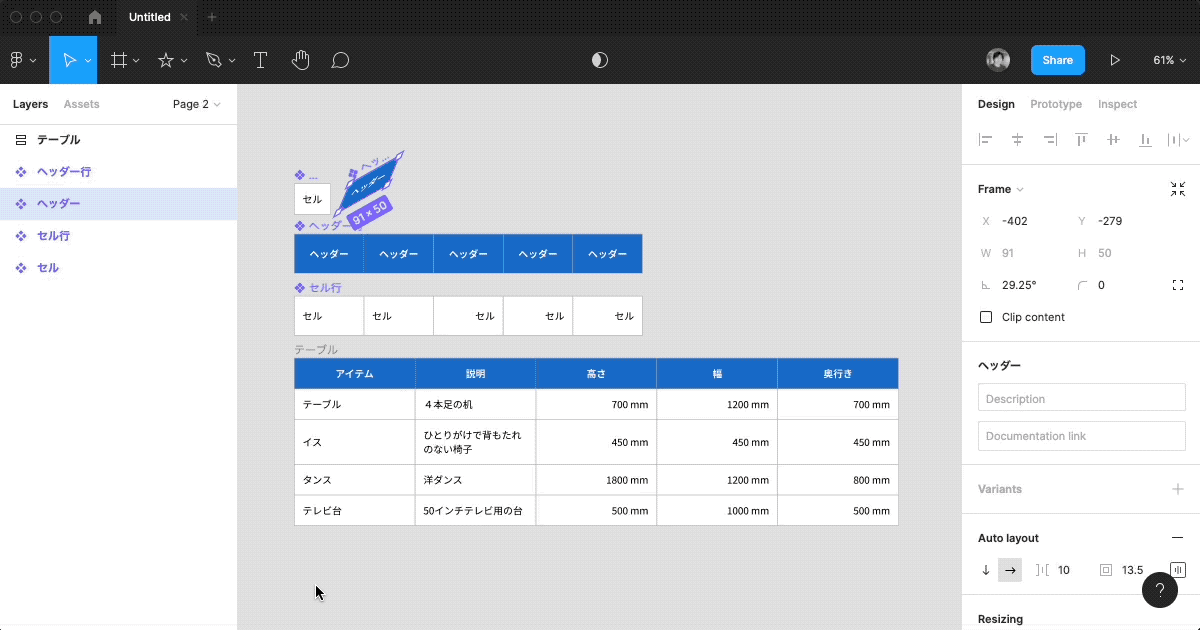
Task: Click the resize to fit icon
Action: 1177,189
